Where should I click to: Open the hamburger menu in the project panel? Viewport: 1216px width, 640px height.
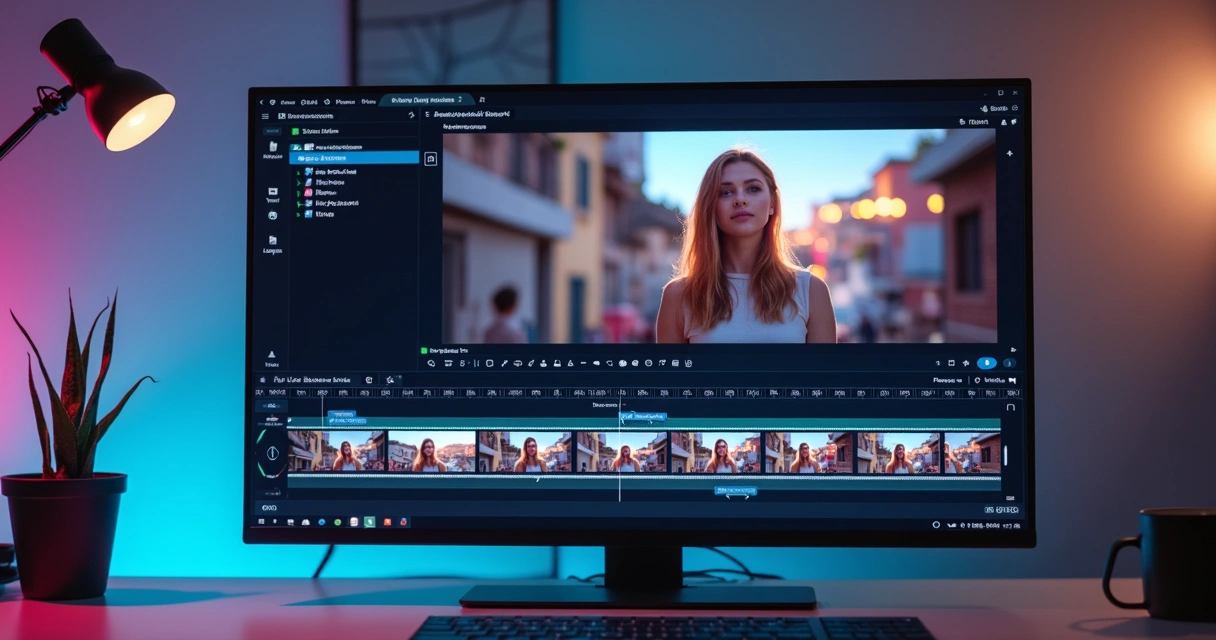(x=265, y=116)
